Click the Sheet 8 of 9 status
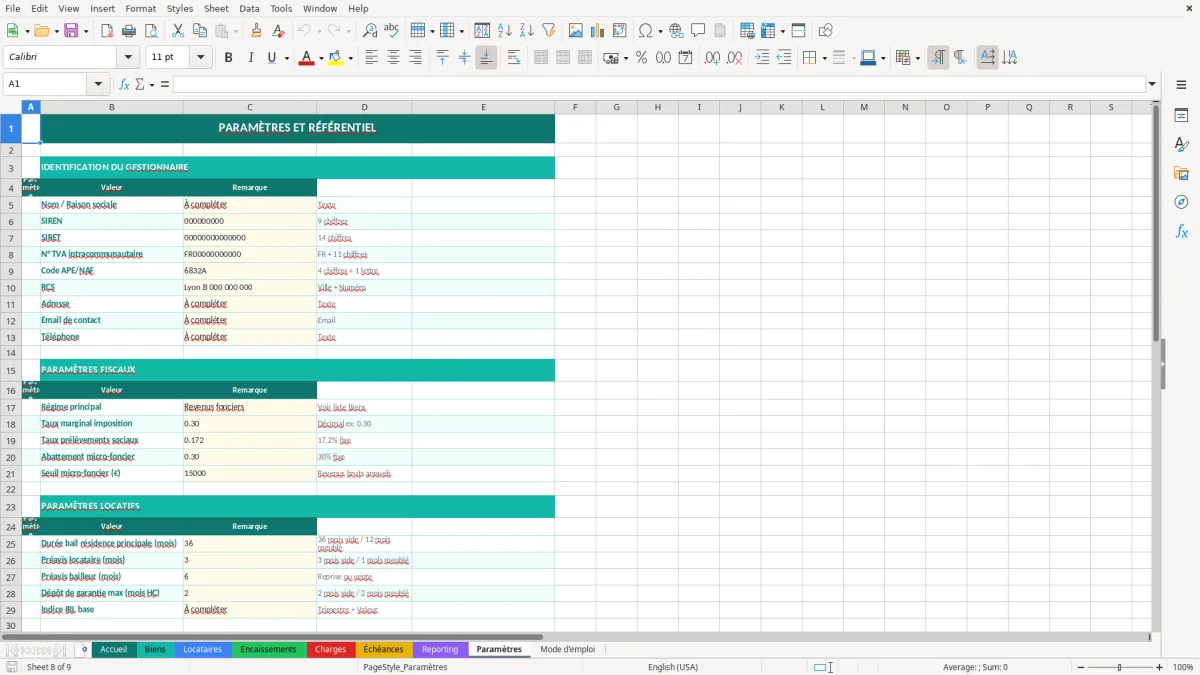The height and width of the screenshot is (675, 1200). 49,667
